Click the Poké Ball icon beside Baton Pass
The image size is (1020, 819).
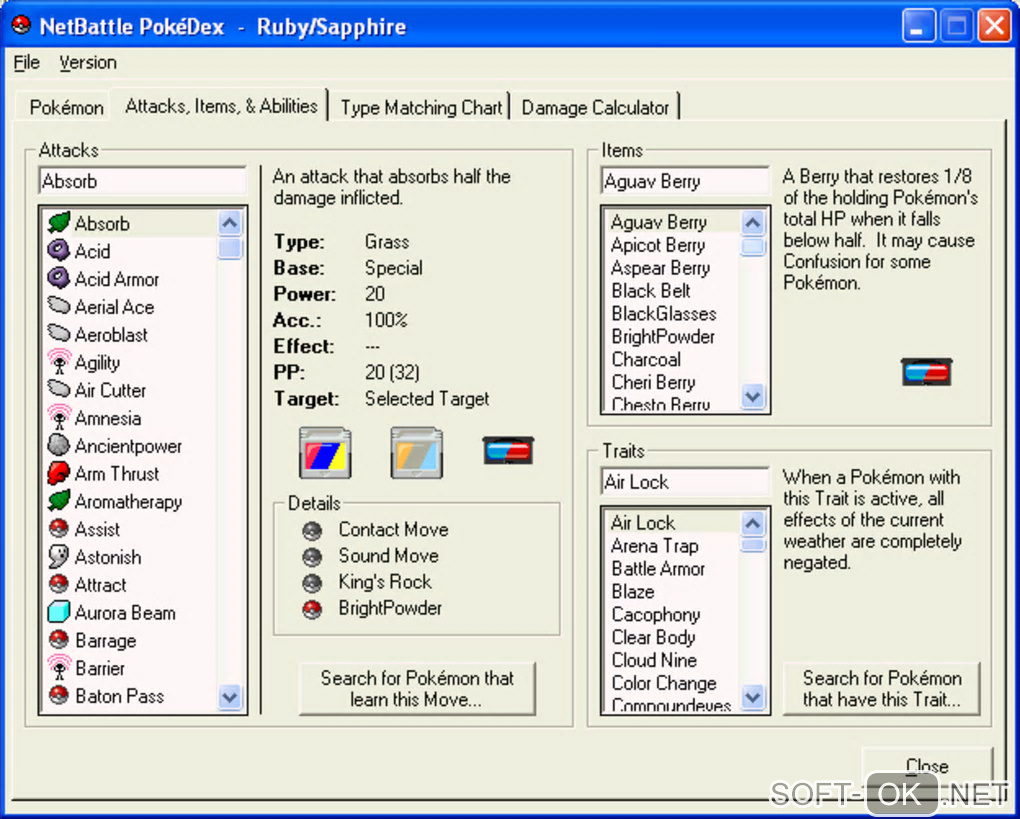click(x=59, y=695)
